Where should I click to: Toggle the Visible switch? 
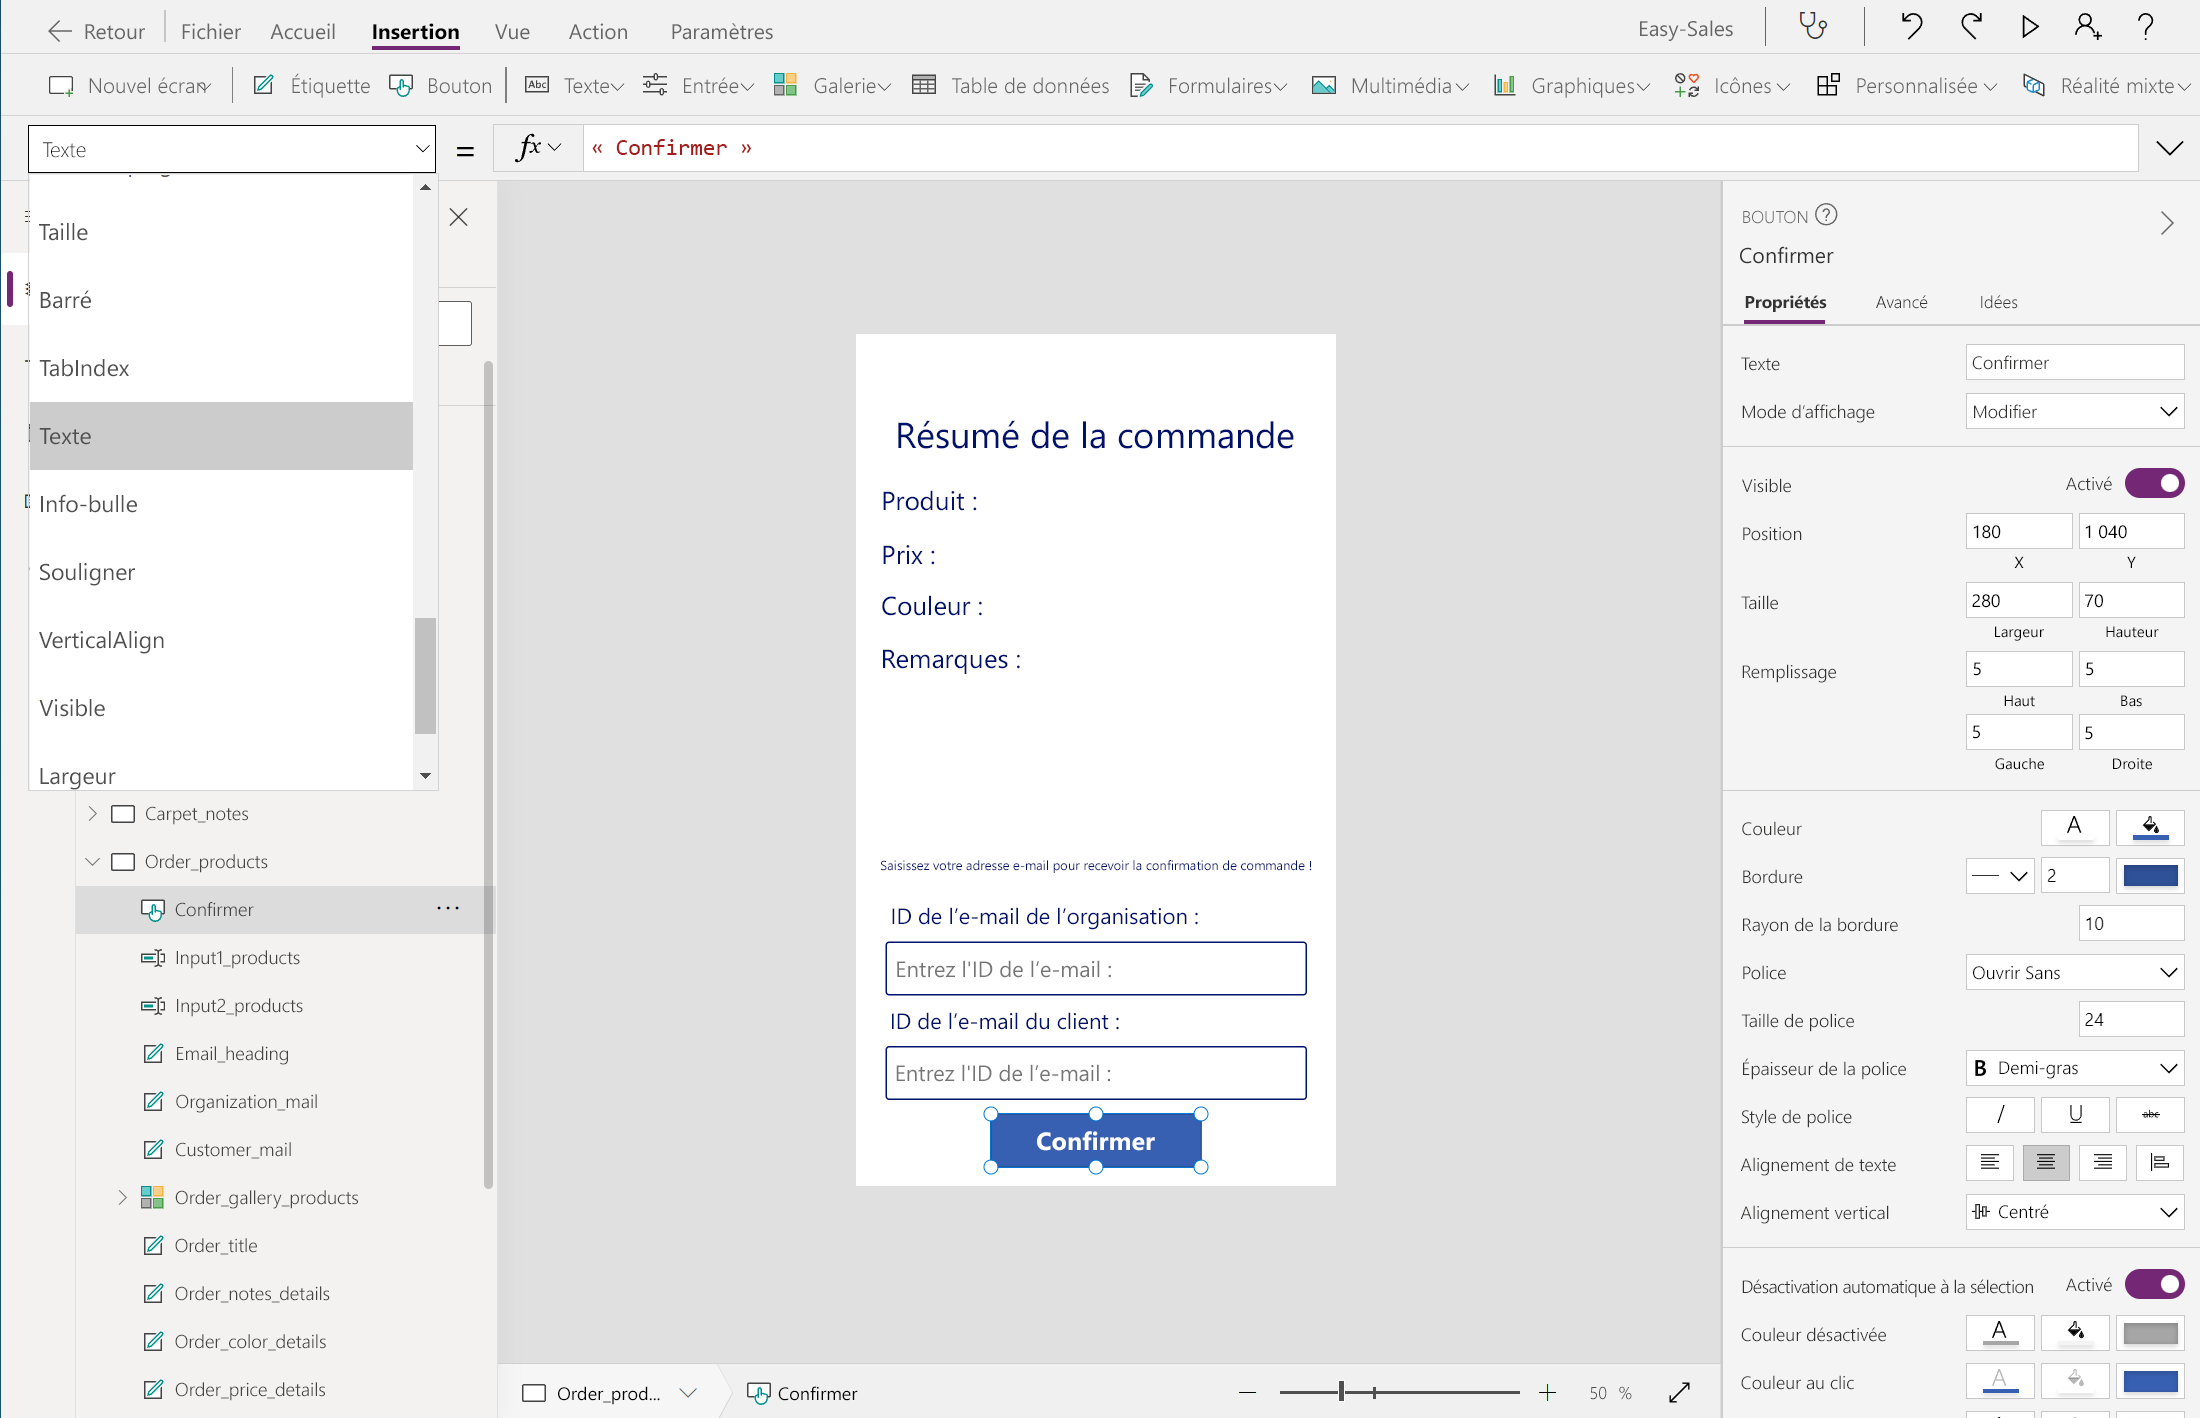tap(2154, 484)
